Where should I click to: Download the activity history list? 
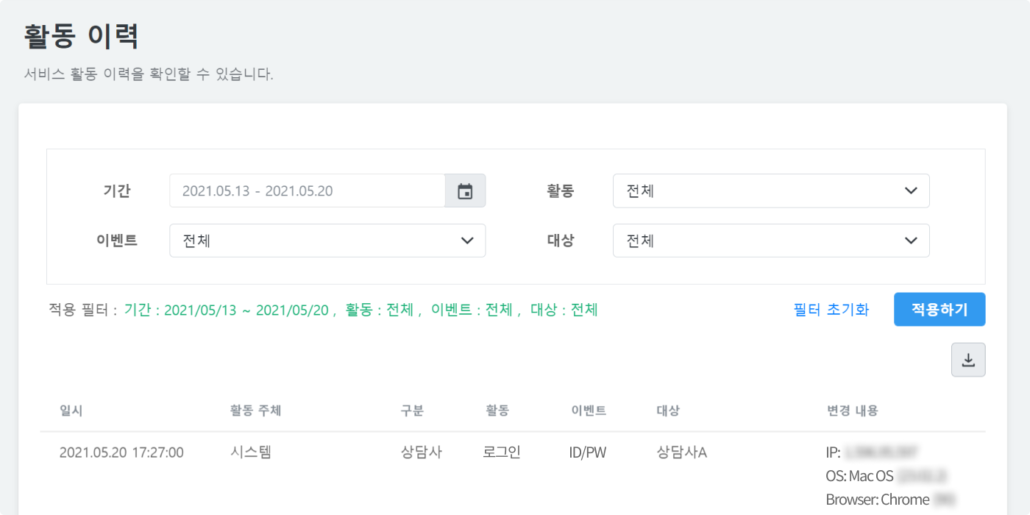[968, 360]
